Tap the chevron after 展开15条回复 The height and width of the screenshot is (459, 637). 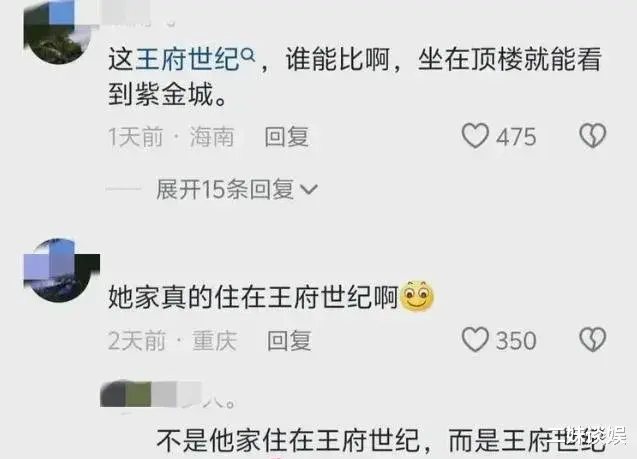tap(308, 190)
